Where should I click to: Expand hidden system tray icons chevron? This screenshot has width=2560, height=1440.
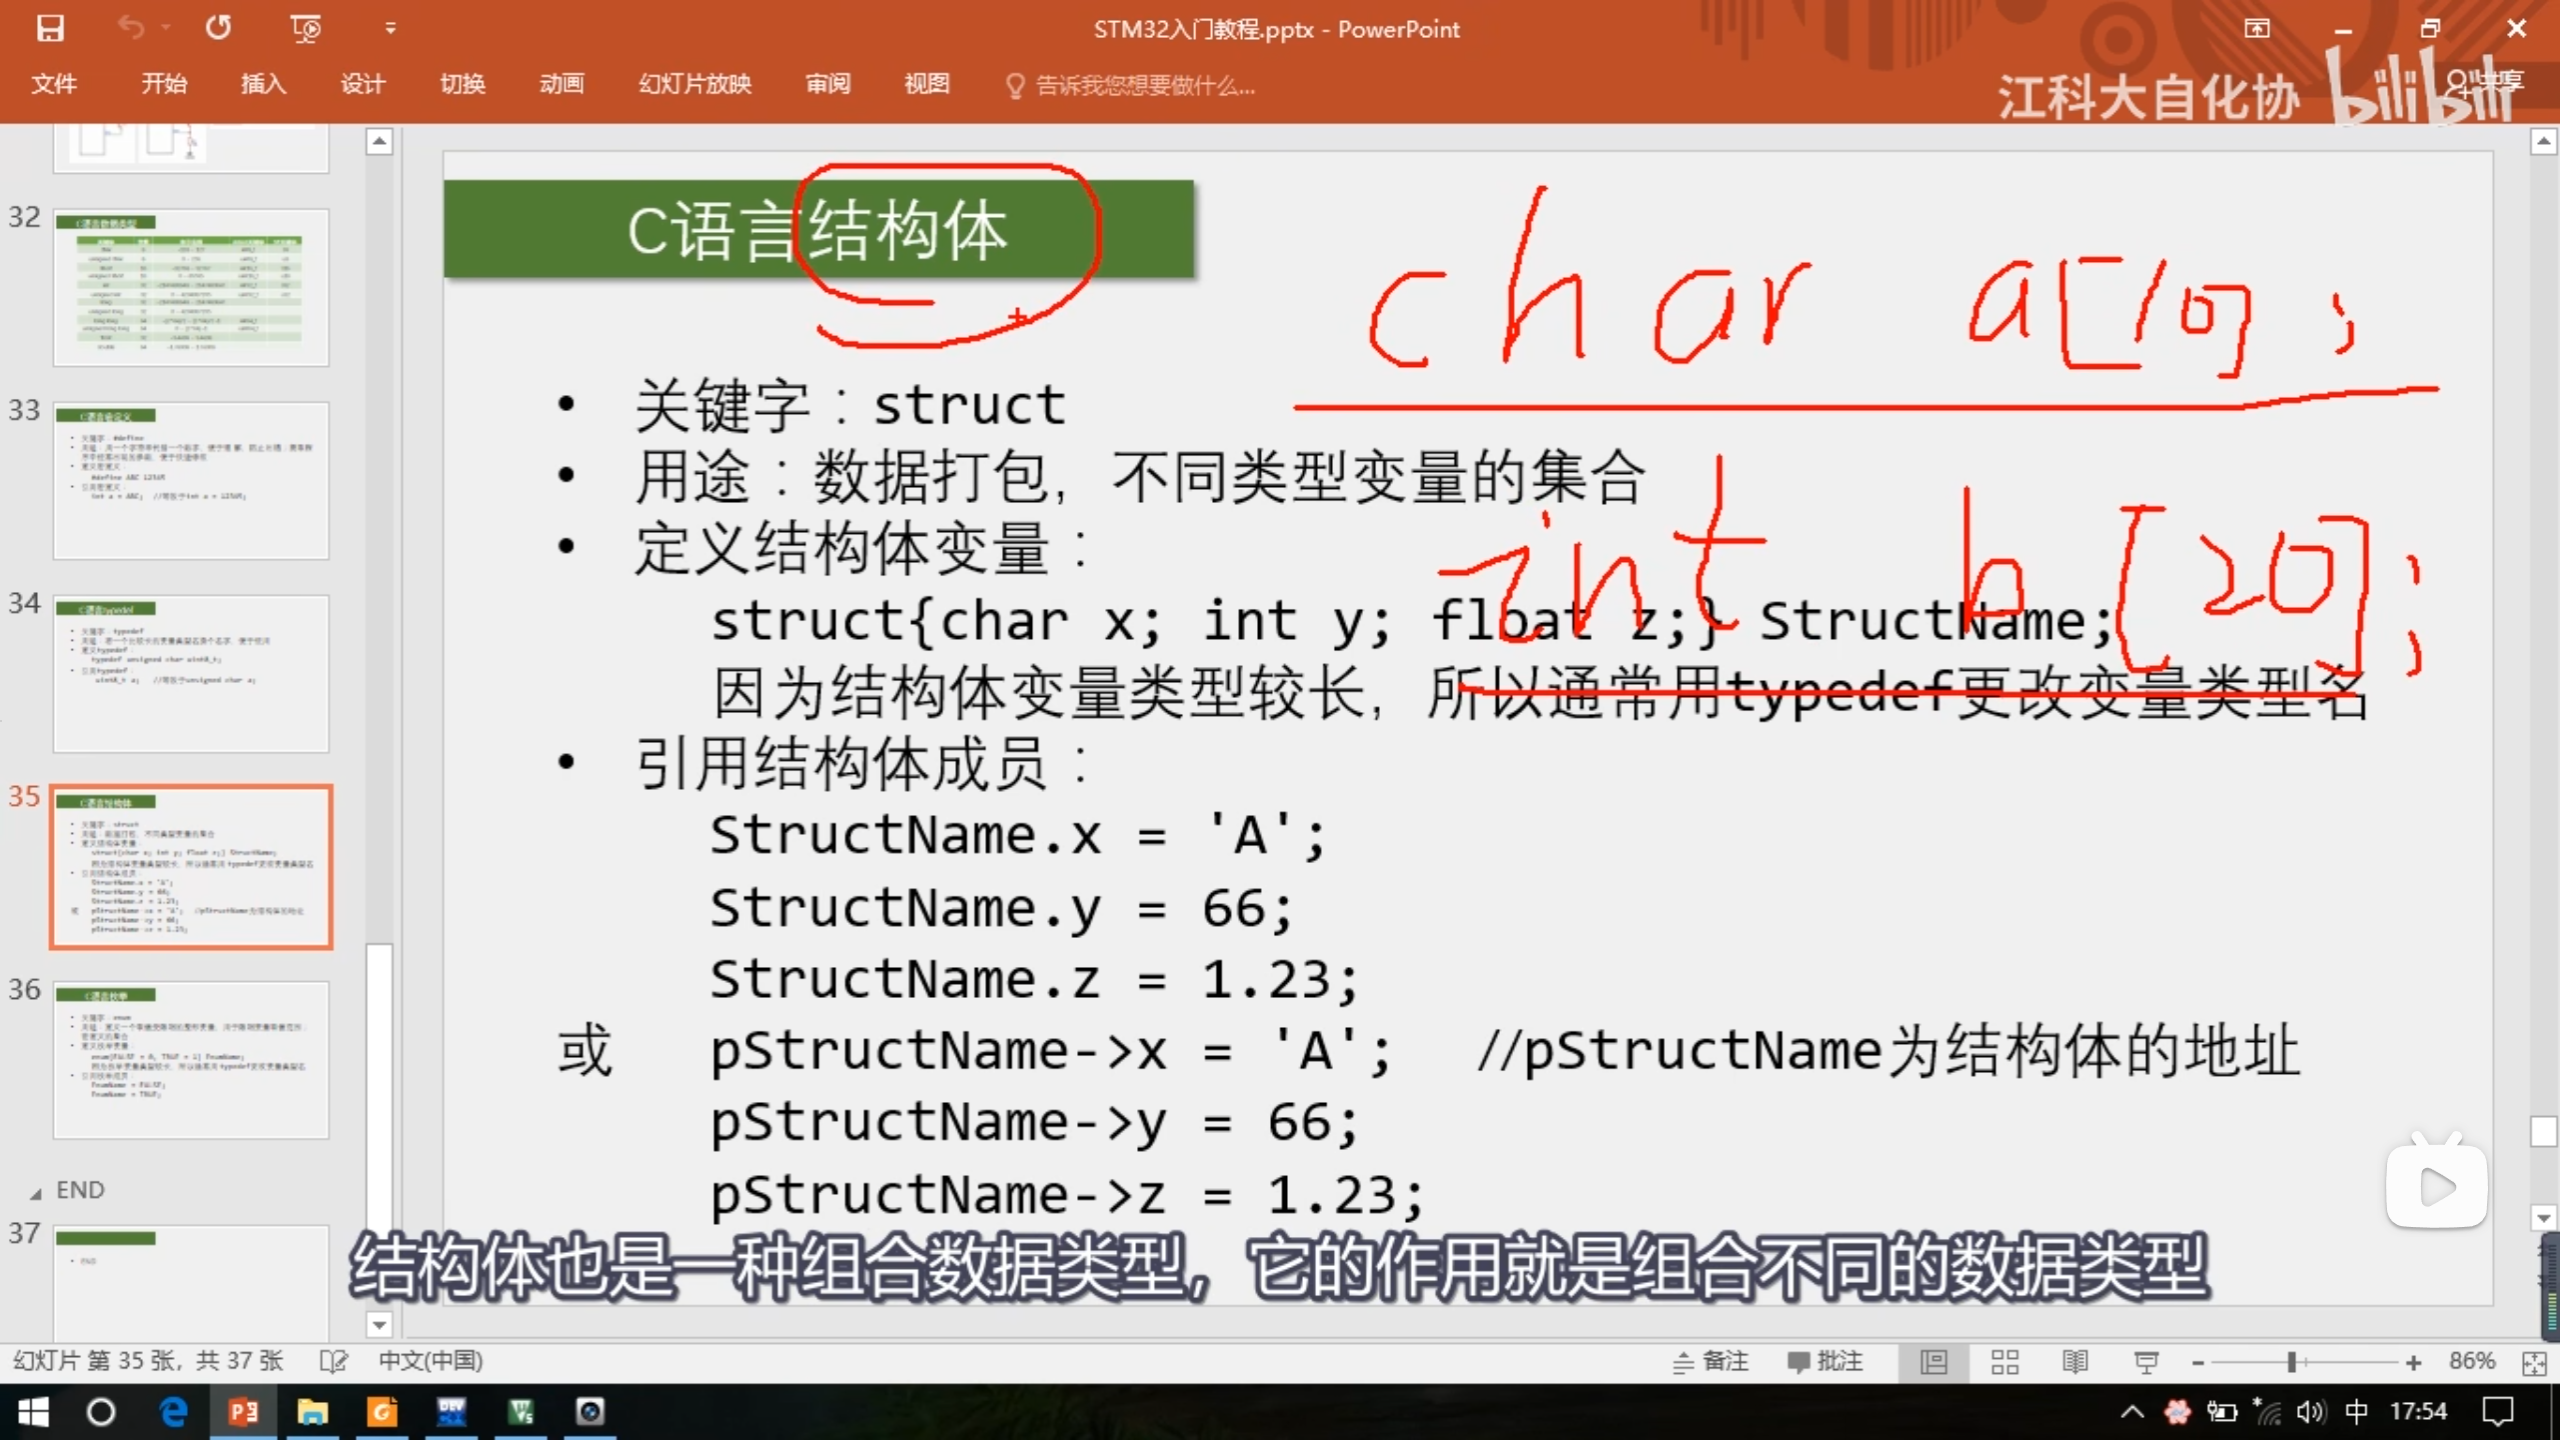[x=2132, y=1412]
